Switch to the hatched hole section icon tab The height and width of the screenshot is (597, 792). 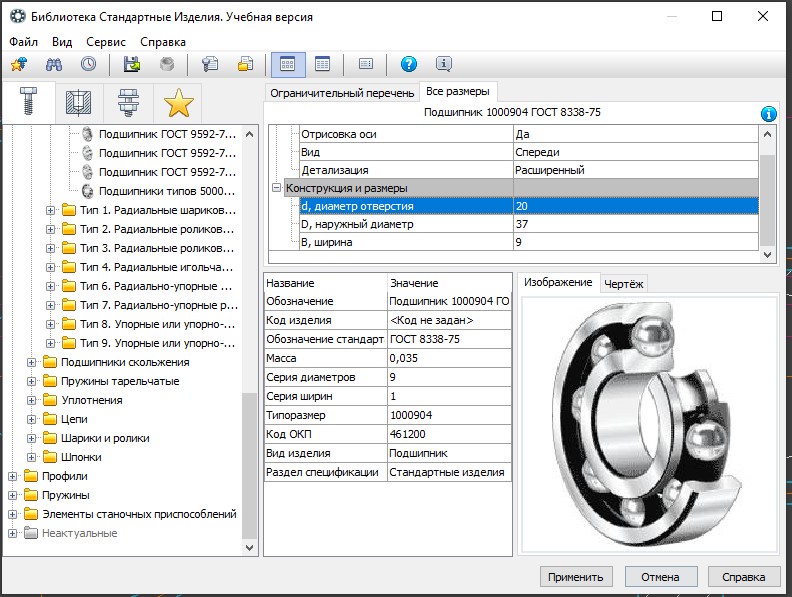point(78,103)
